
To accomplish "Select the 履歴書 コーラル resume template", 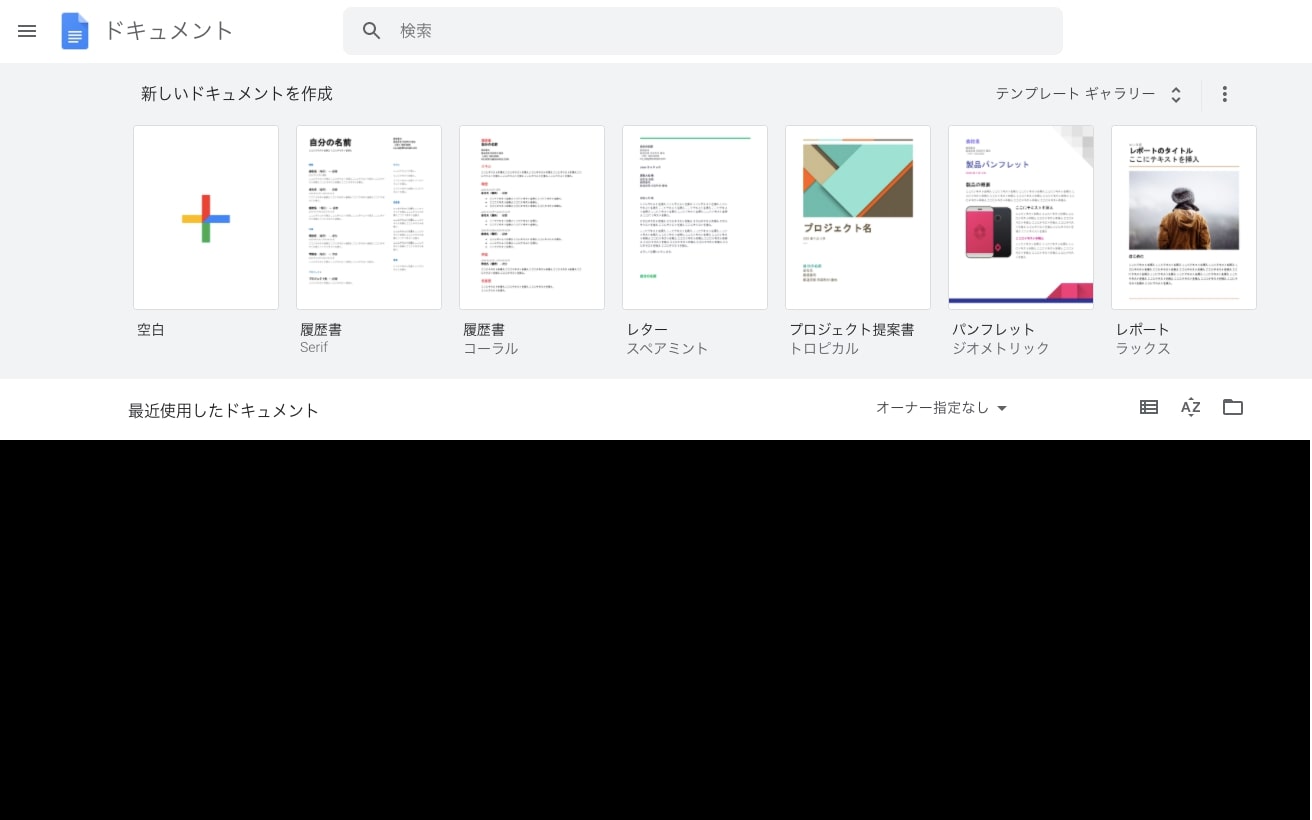I will coord(532,217).
